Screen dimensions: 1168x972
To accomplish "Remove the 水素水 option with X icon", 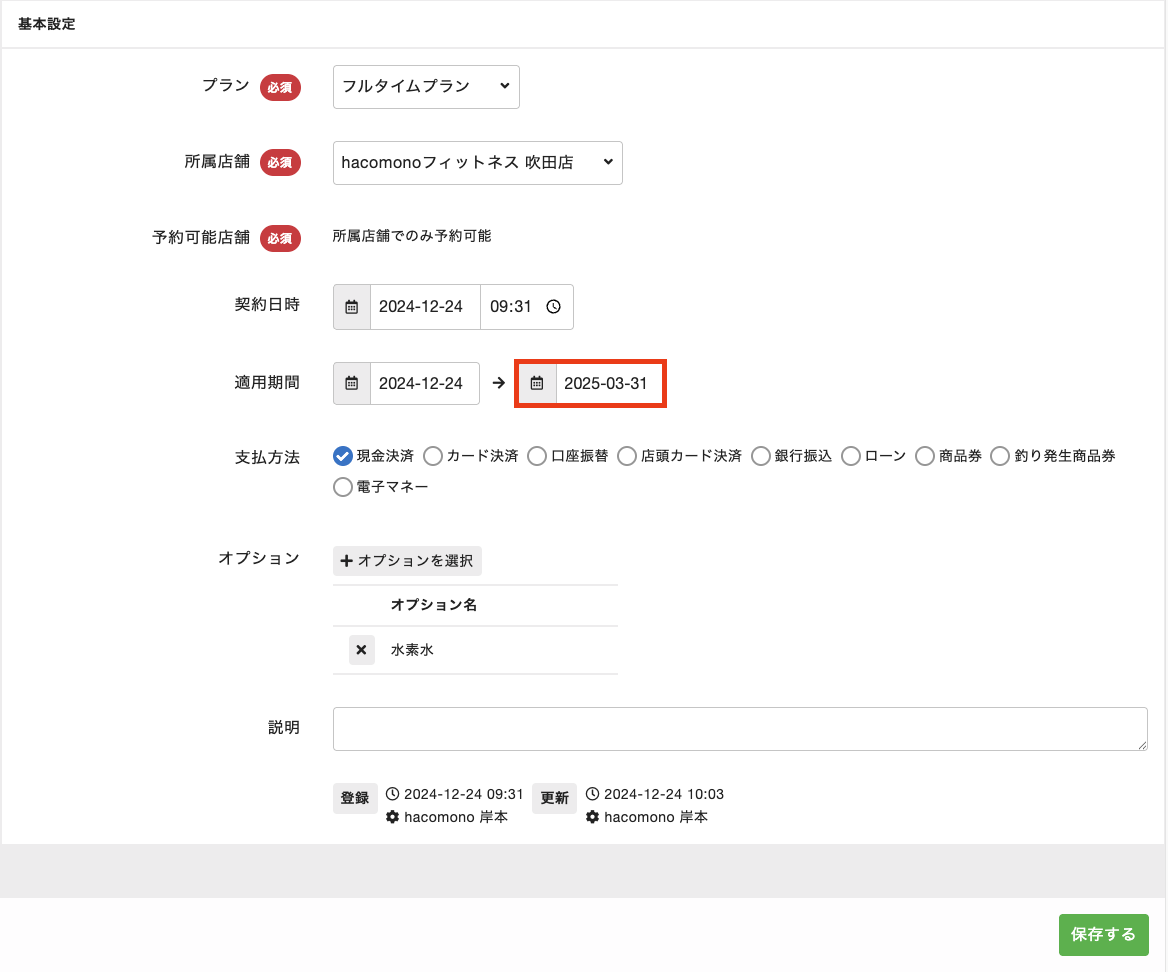I will click(x=361, y=650).
